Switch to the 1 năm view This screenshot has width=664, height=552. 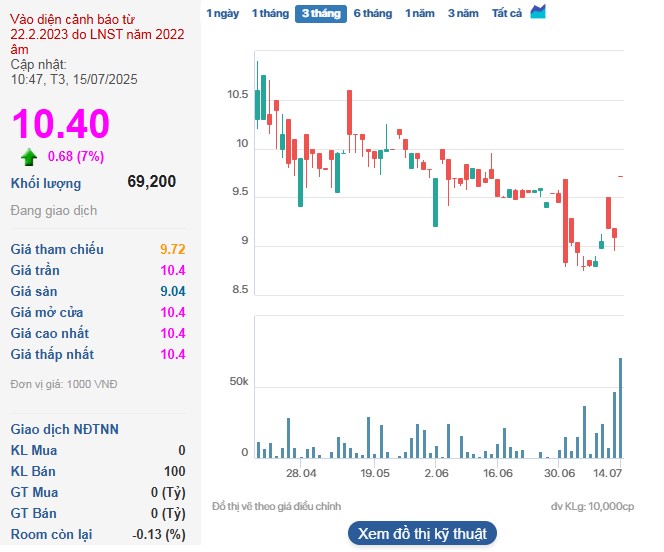point(420,13)
